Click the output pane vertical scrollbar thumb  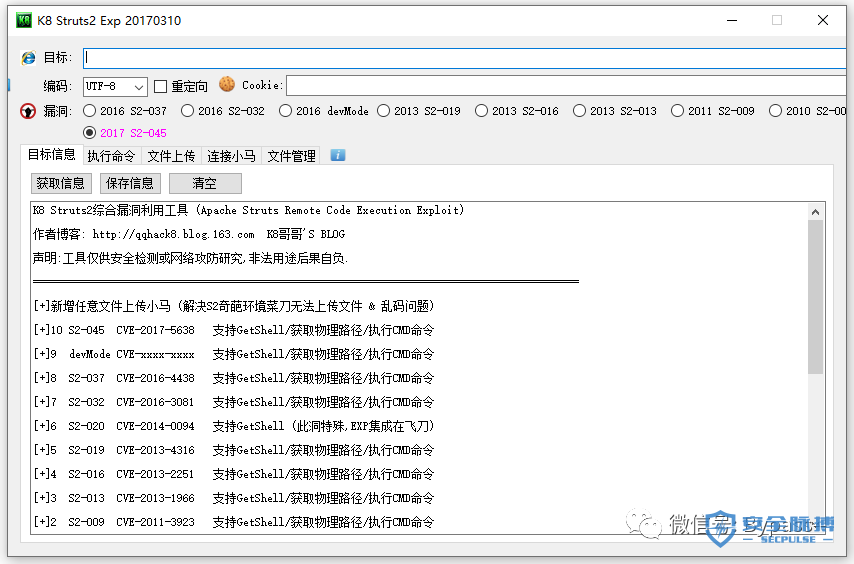click(x=815, y=297)
